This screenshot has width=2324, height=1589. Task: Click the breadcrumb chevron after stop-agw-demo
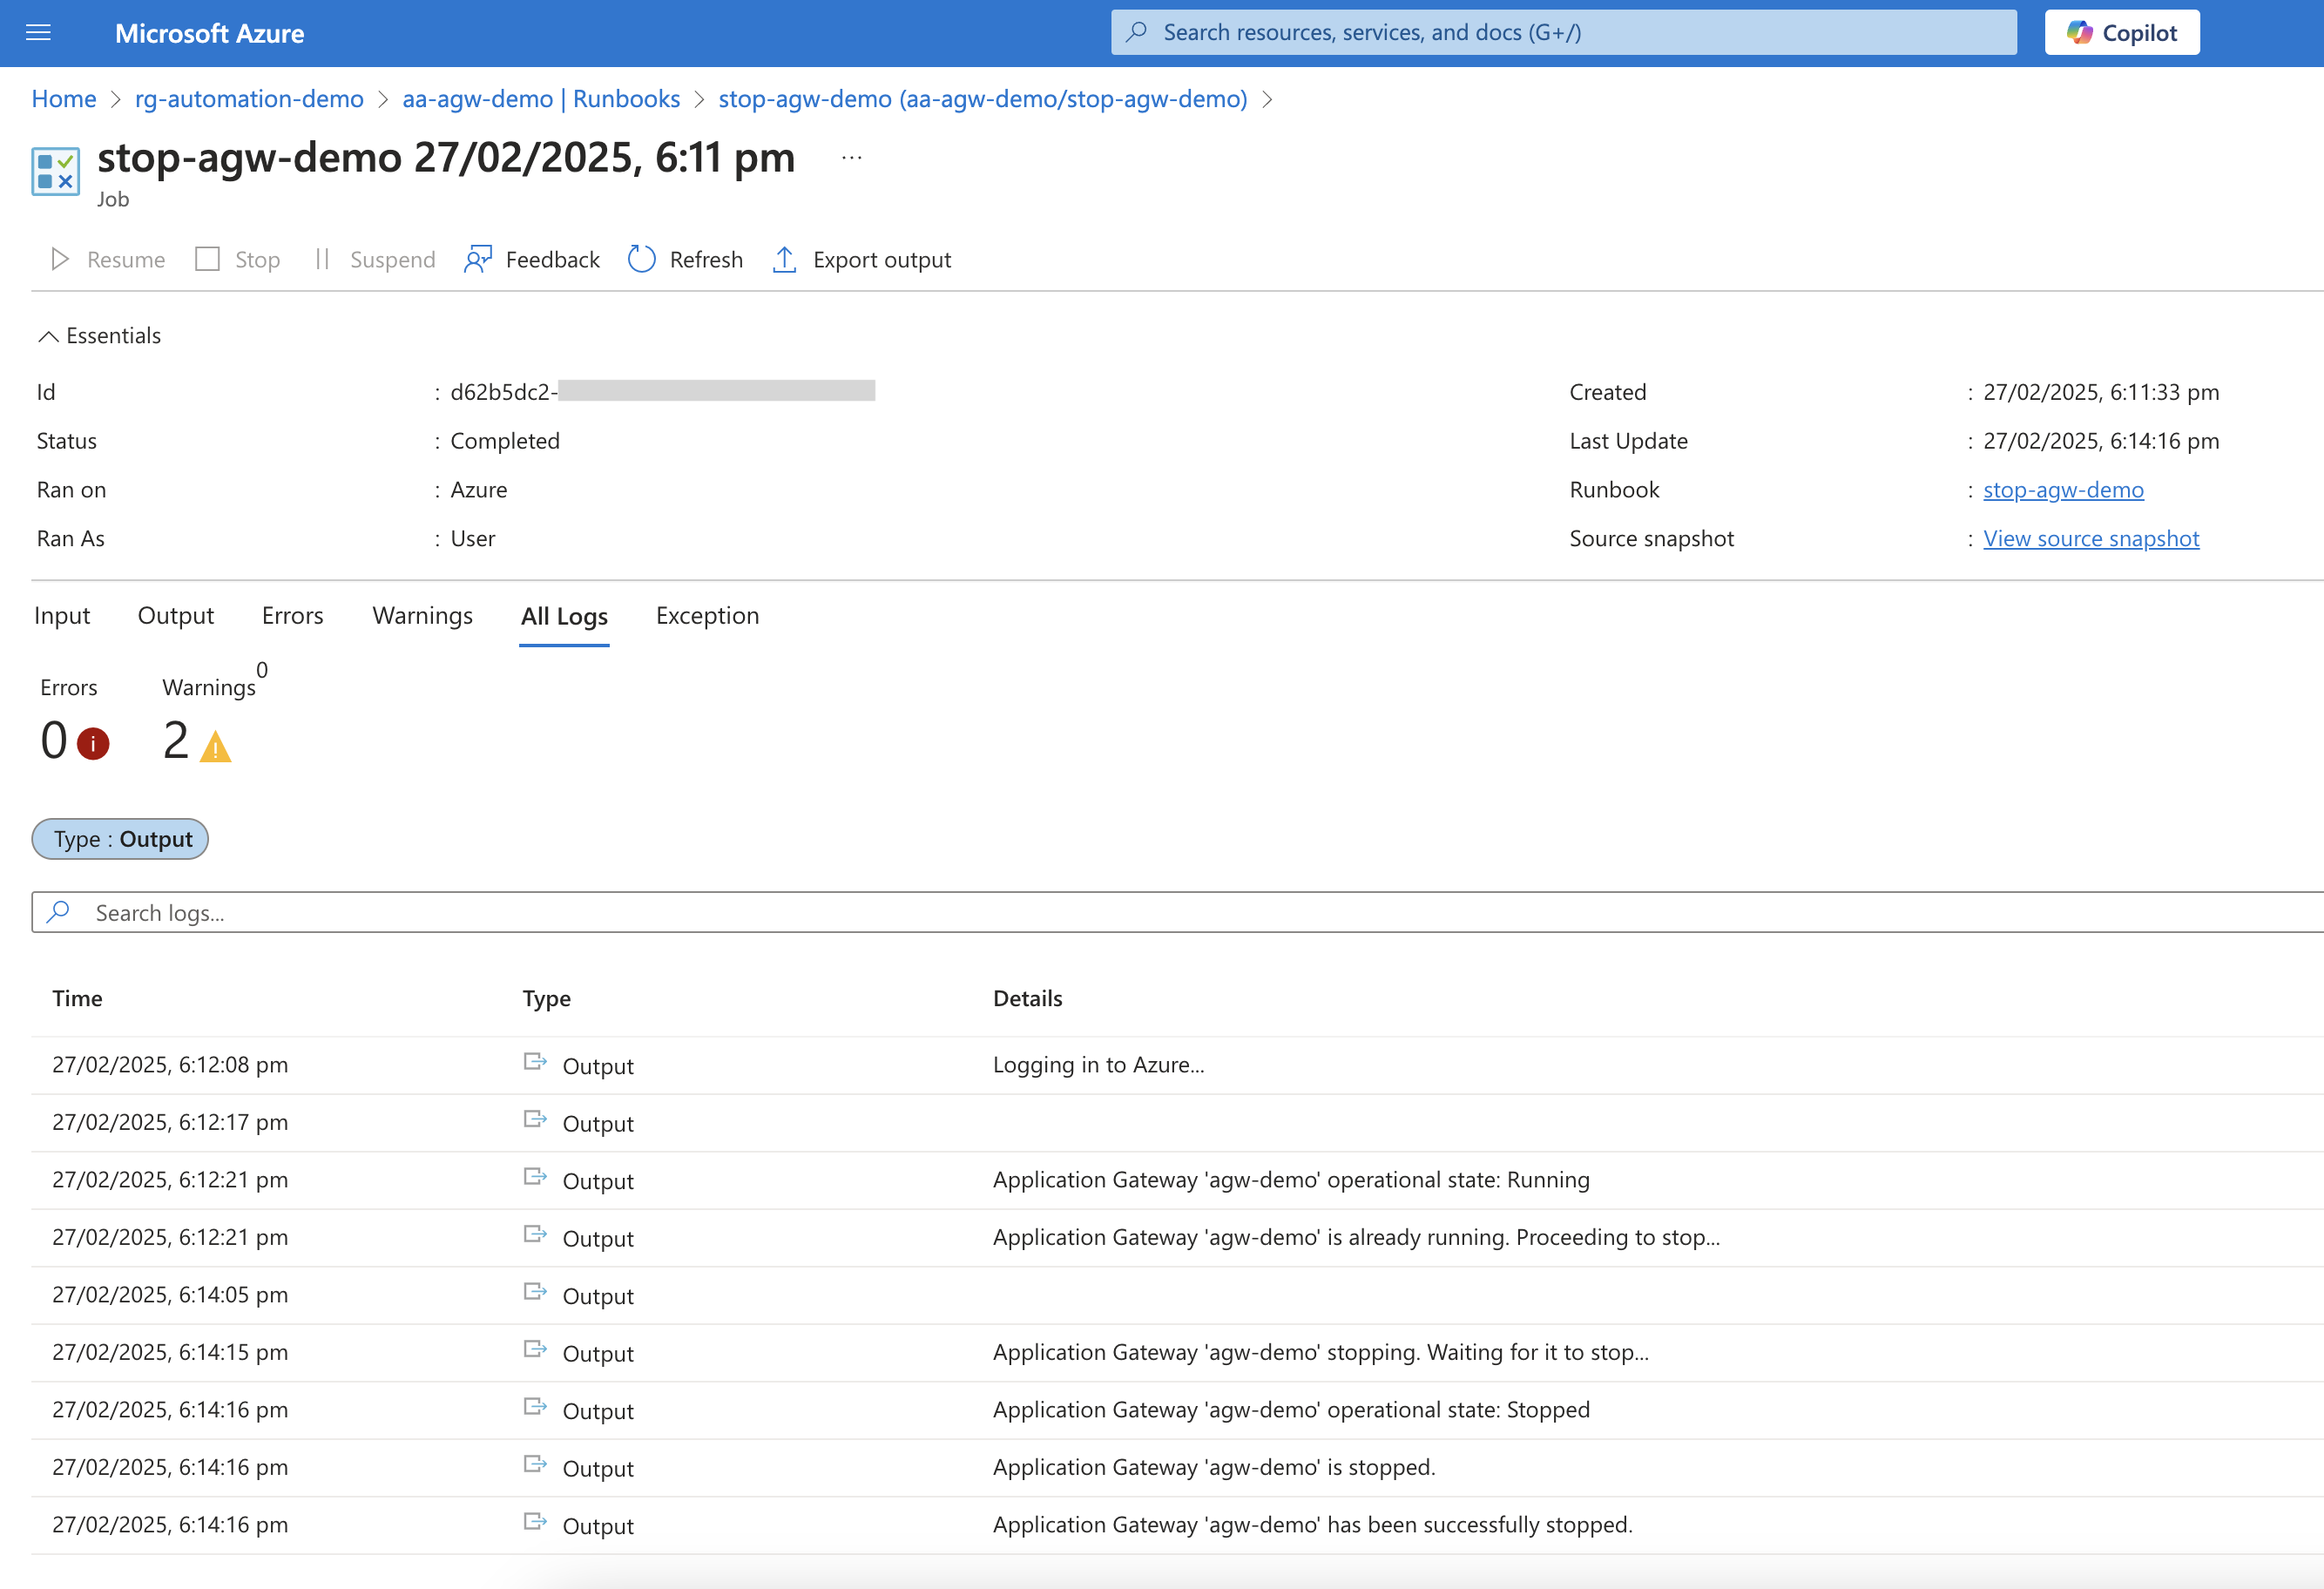1267,99
